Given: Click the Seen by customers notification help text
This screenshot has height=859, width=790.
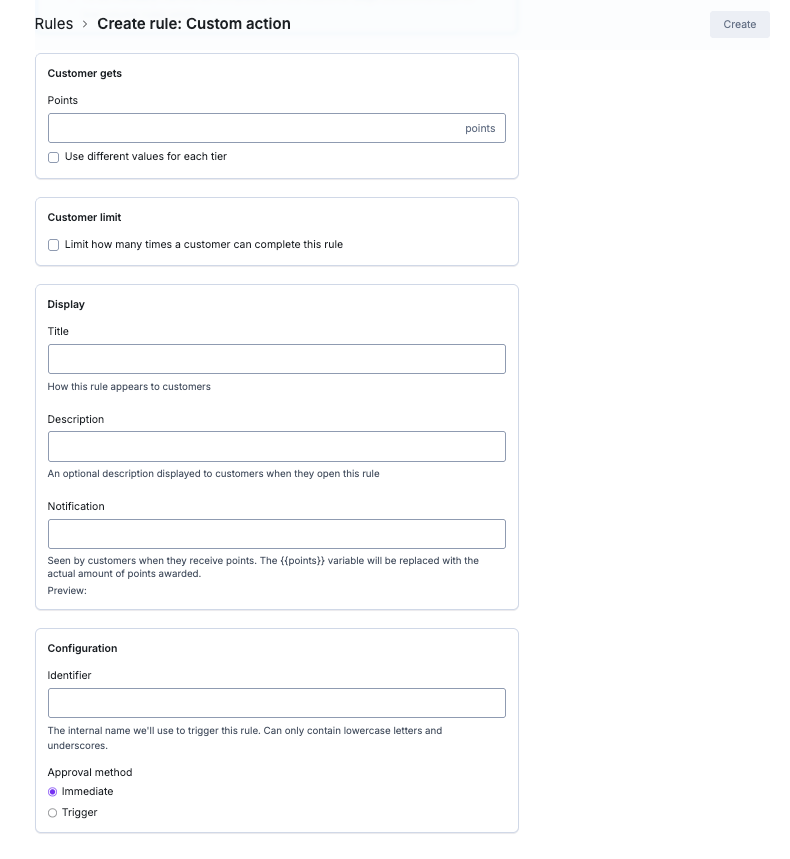Looking at the screenshot, I should click(263, 567).
